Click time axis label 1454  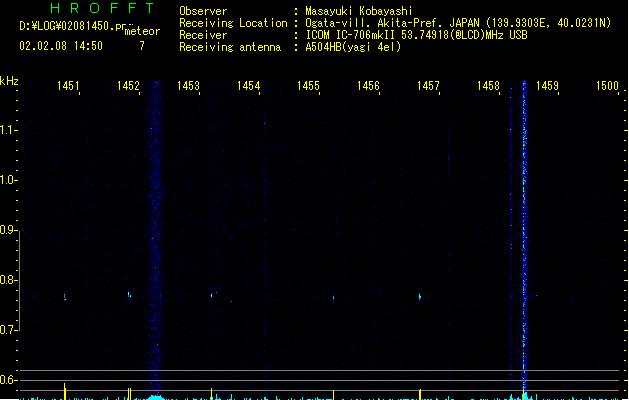point(248,86)
